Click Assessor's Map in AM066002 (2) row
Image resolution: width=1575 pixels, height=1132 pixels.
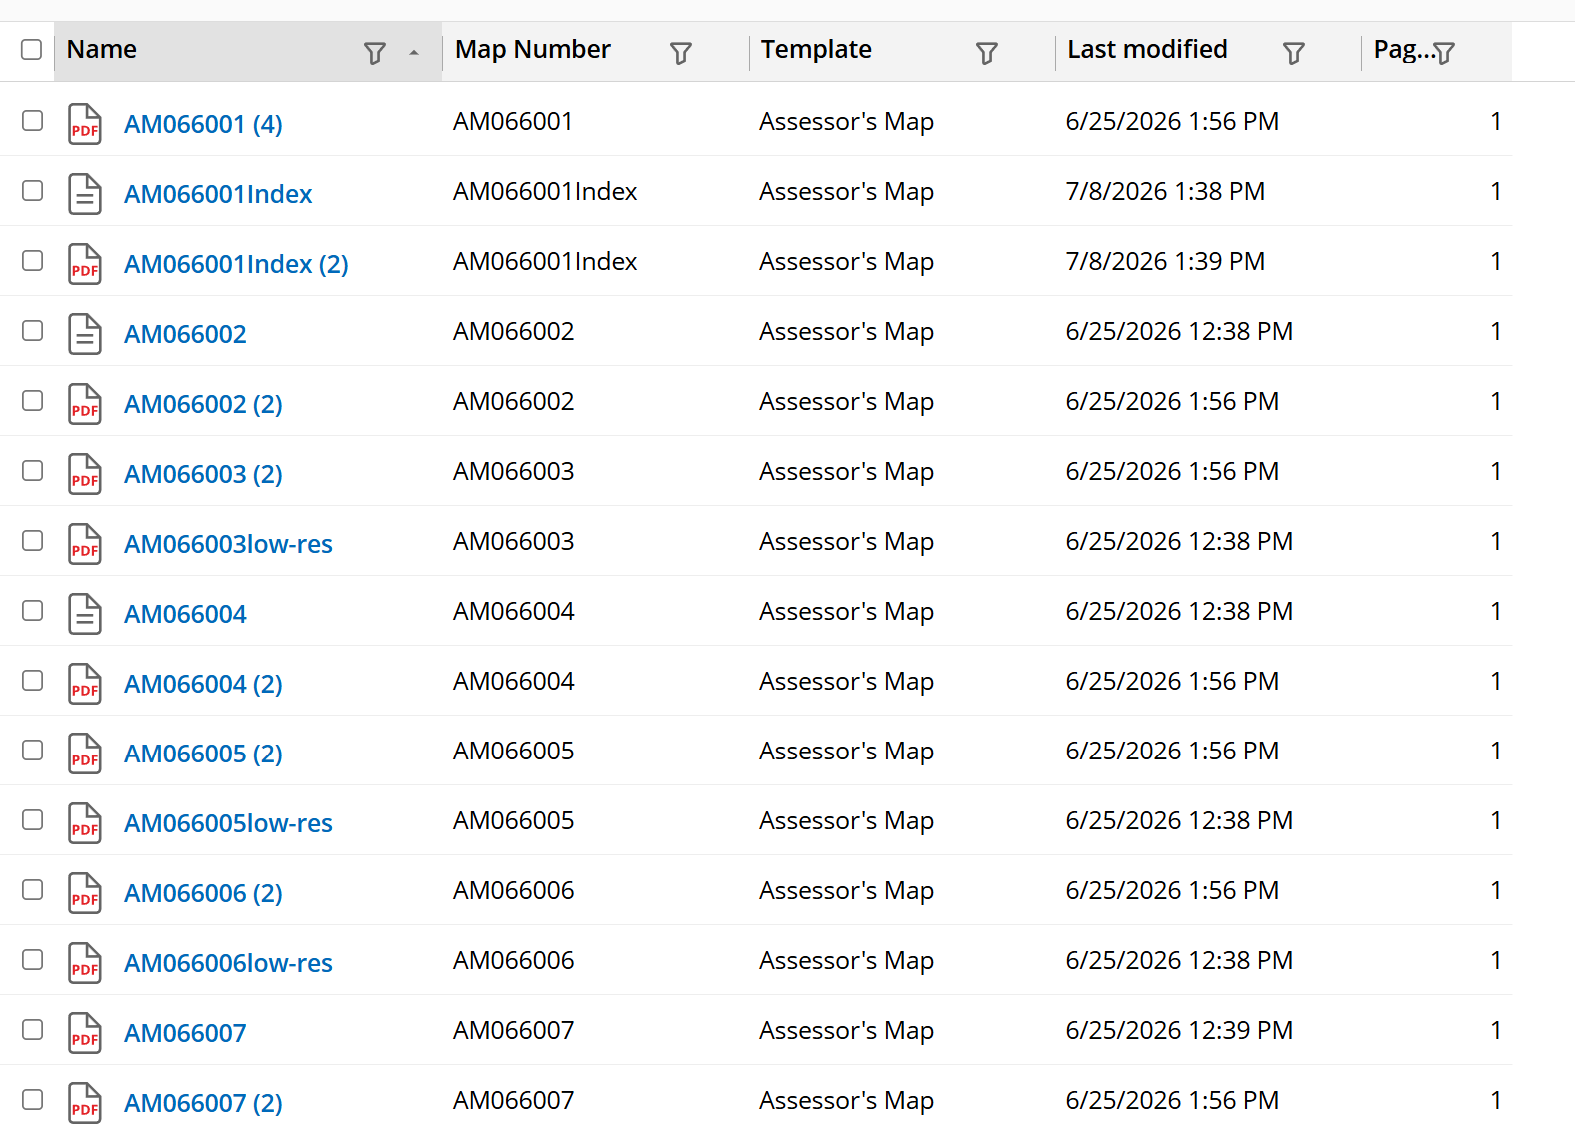click(846, 401)
